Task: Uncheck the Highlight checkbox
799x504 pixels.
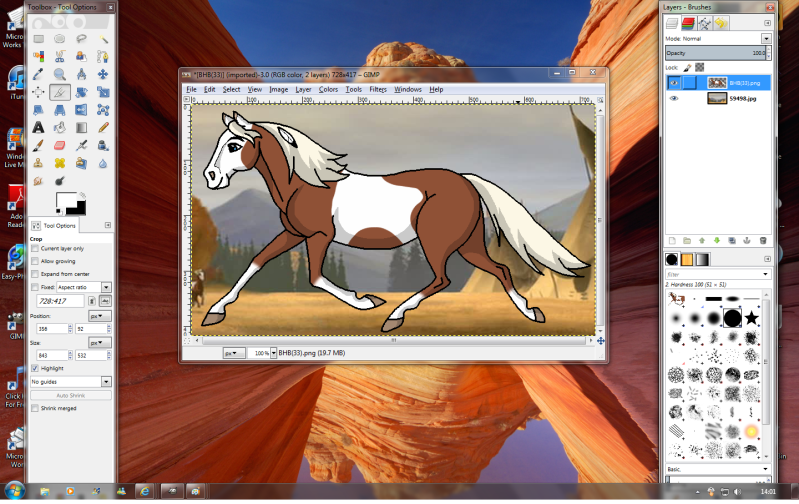Action: (35, 368)
